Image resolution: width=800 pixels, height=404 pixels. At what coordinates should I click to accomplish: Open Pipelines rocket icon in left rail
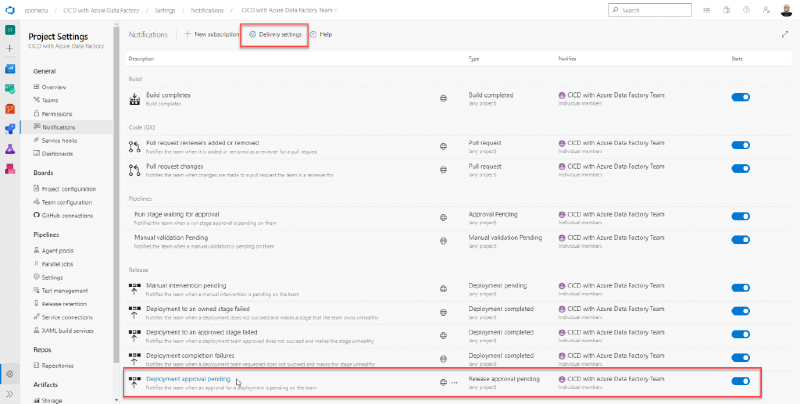coord(9,129)
